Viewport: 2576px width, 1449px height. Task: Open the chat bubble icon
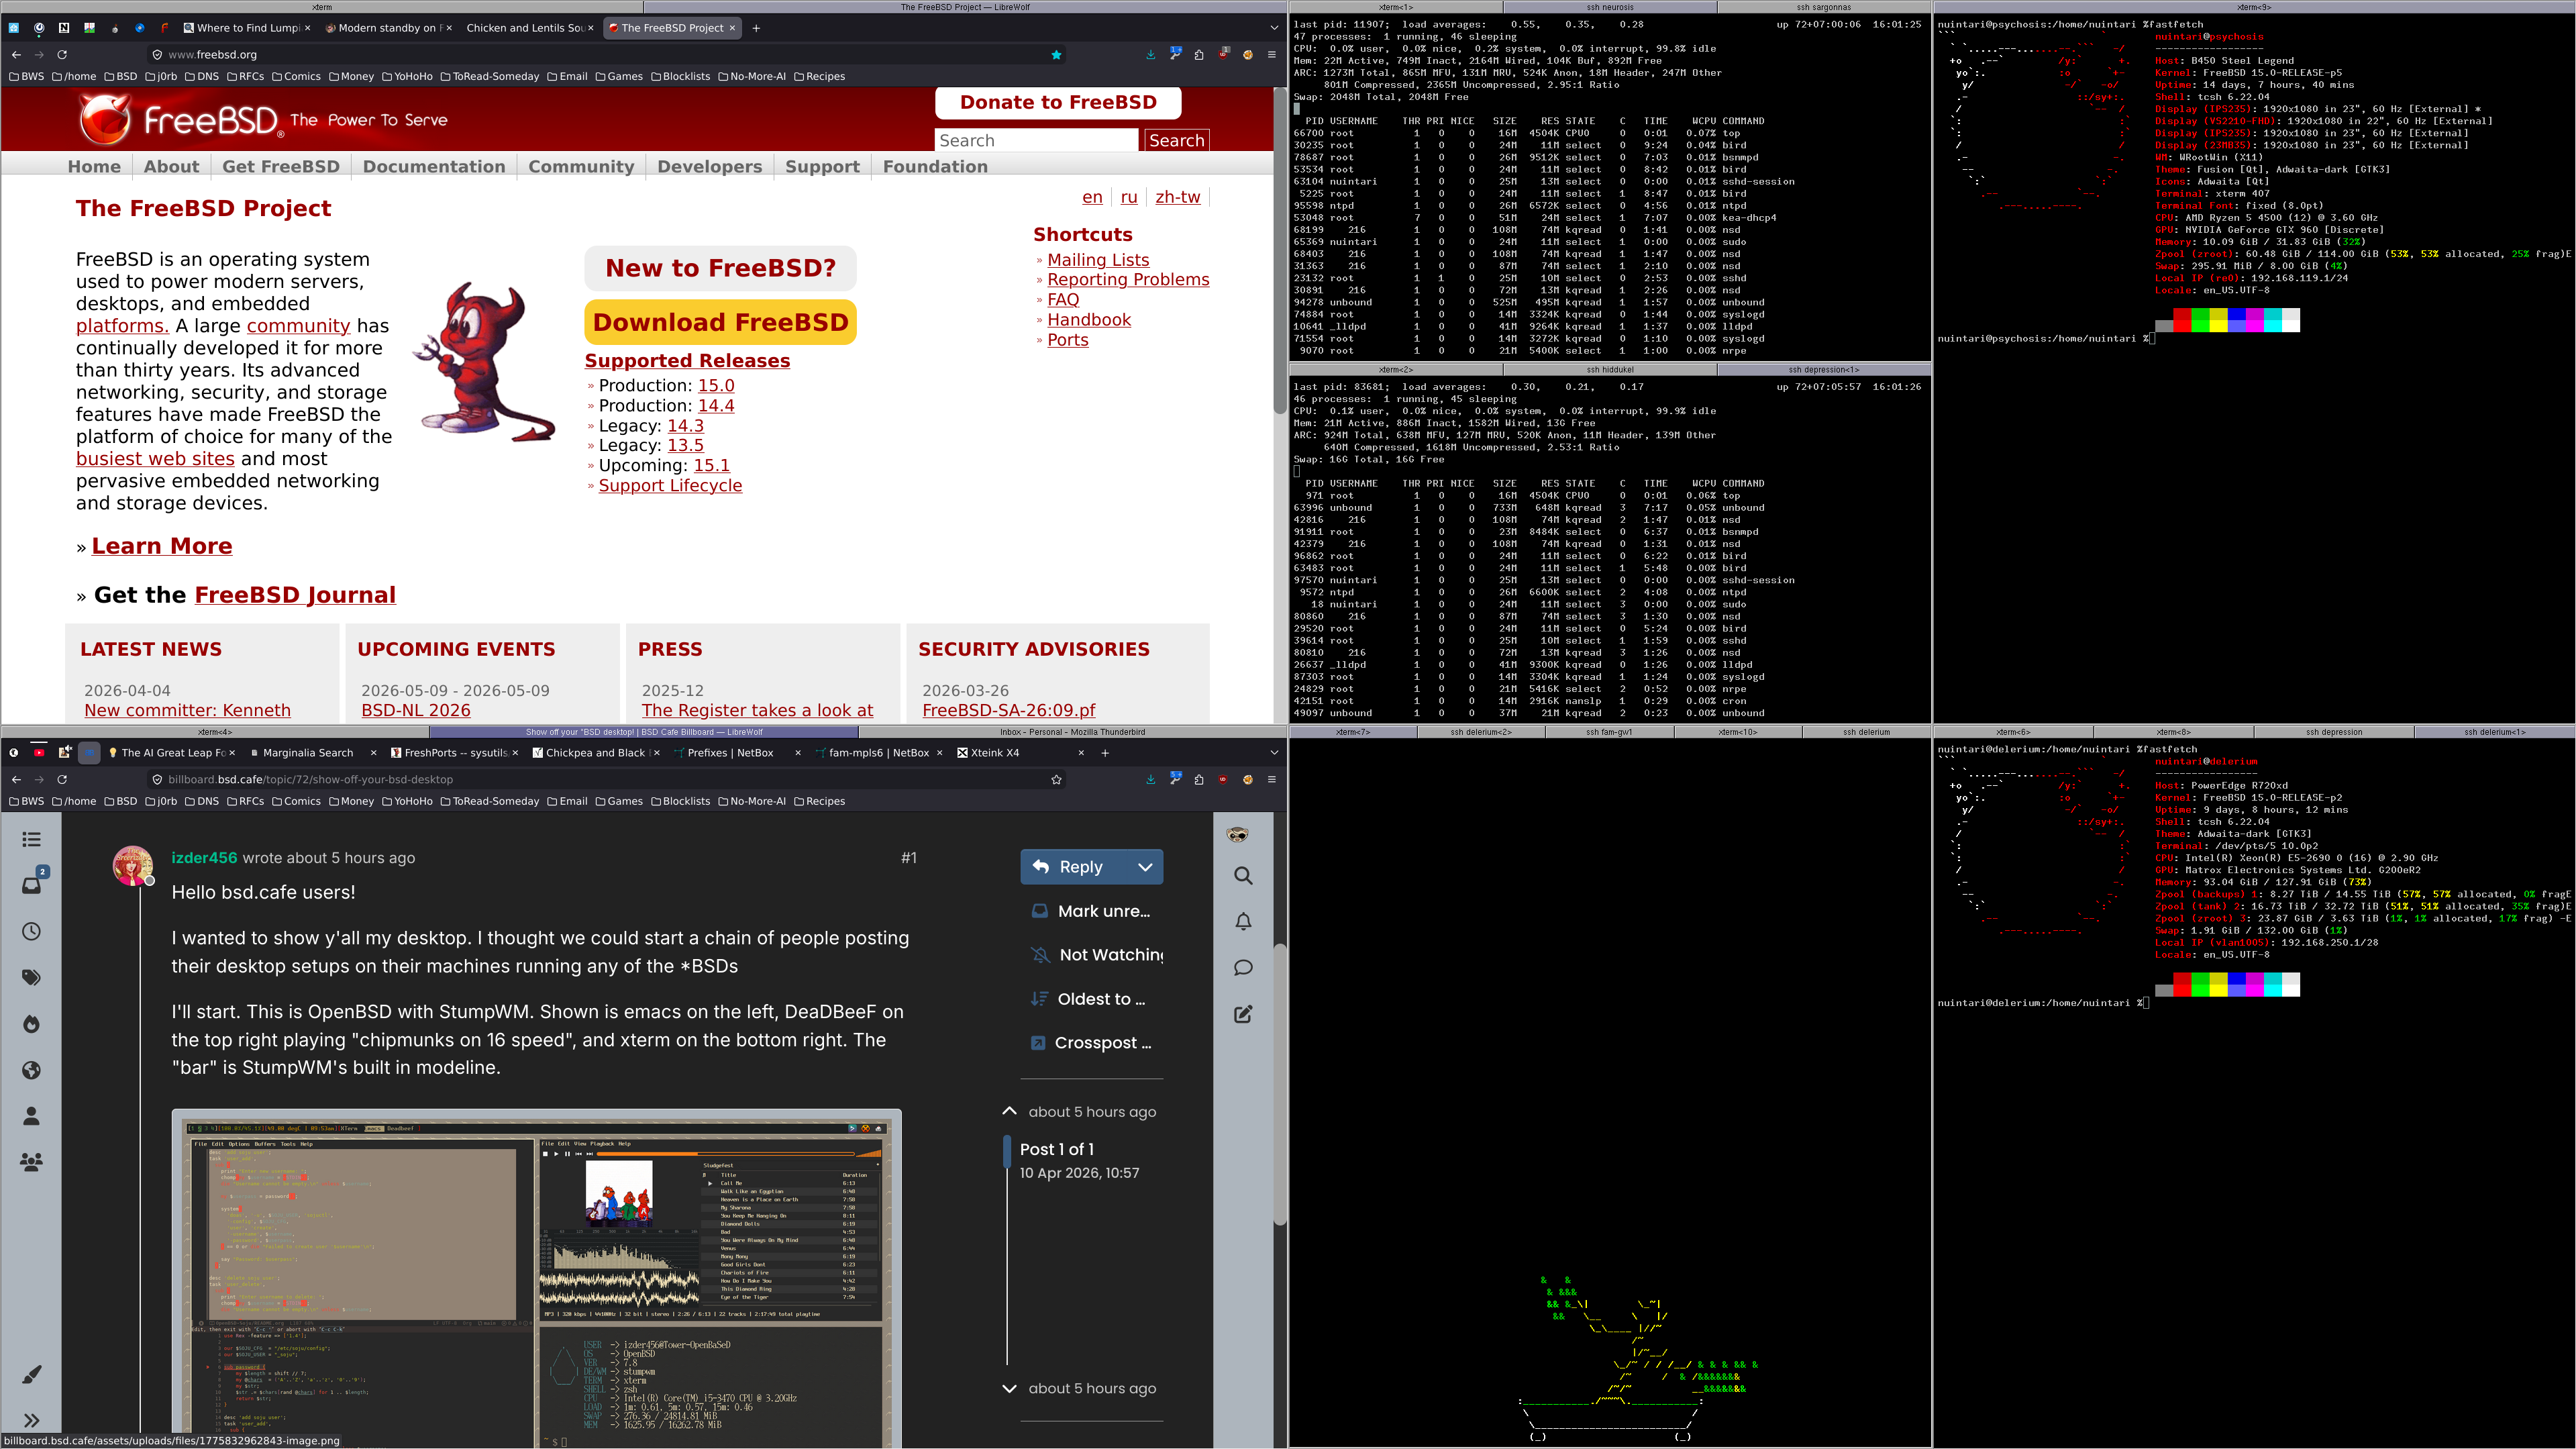click(1243, 968)
